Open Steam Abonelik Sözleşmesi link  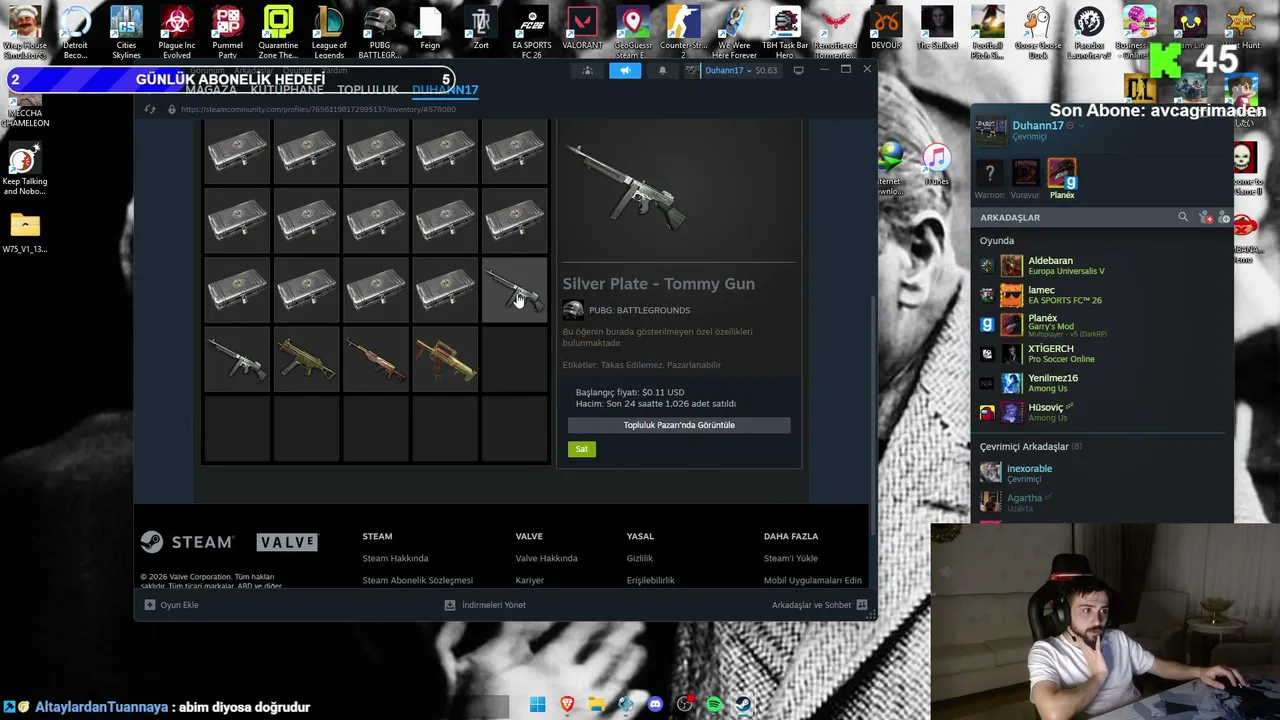point(417,580)
